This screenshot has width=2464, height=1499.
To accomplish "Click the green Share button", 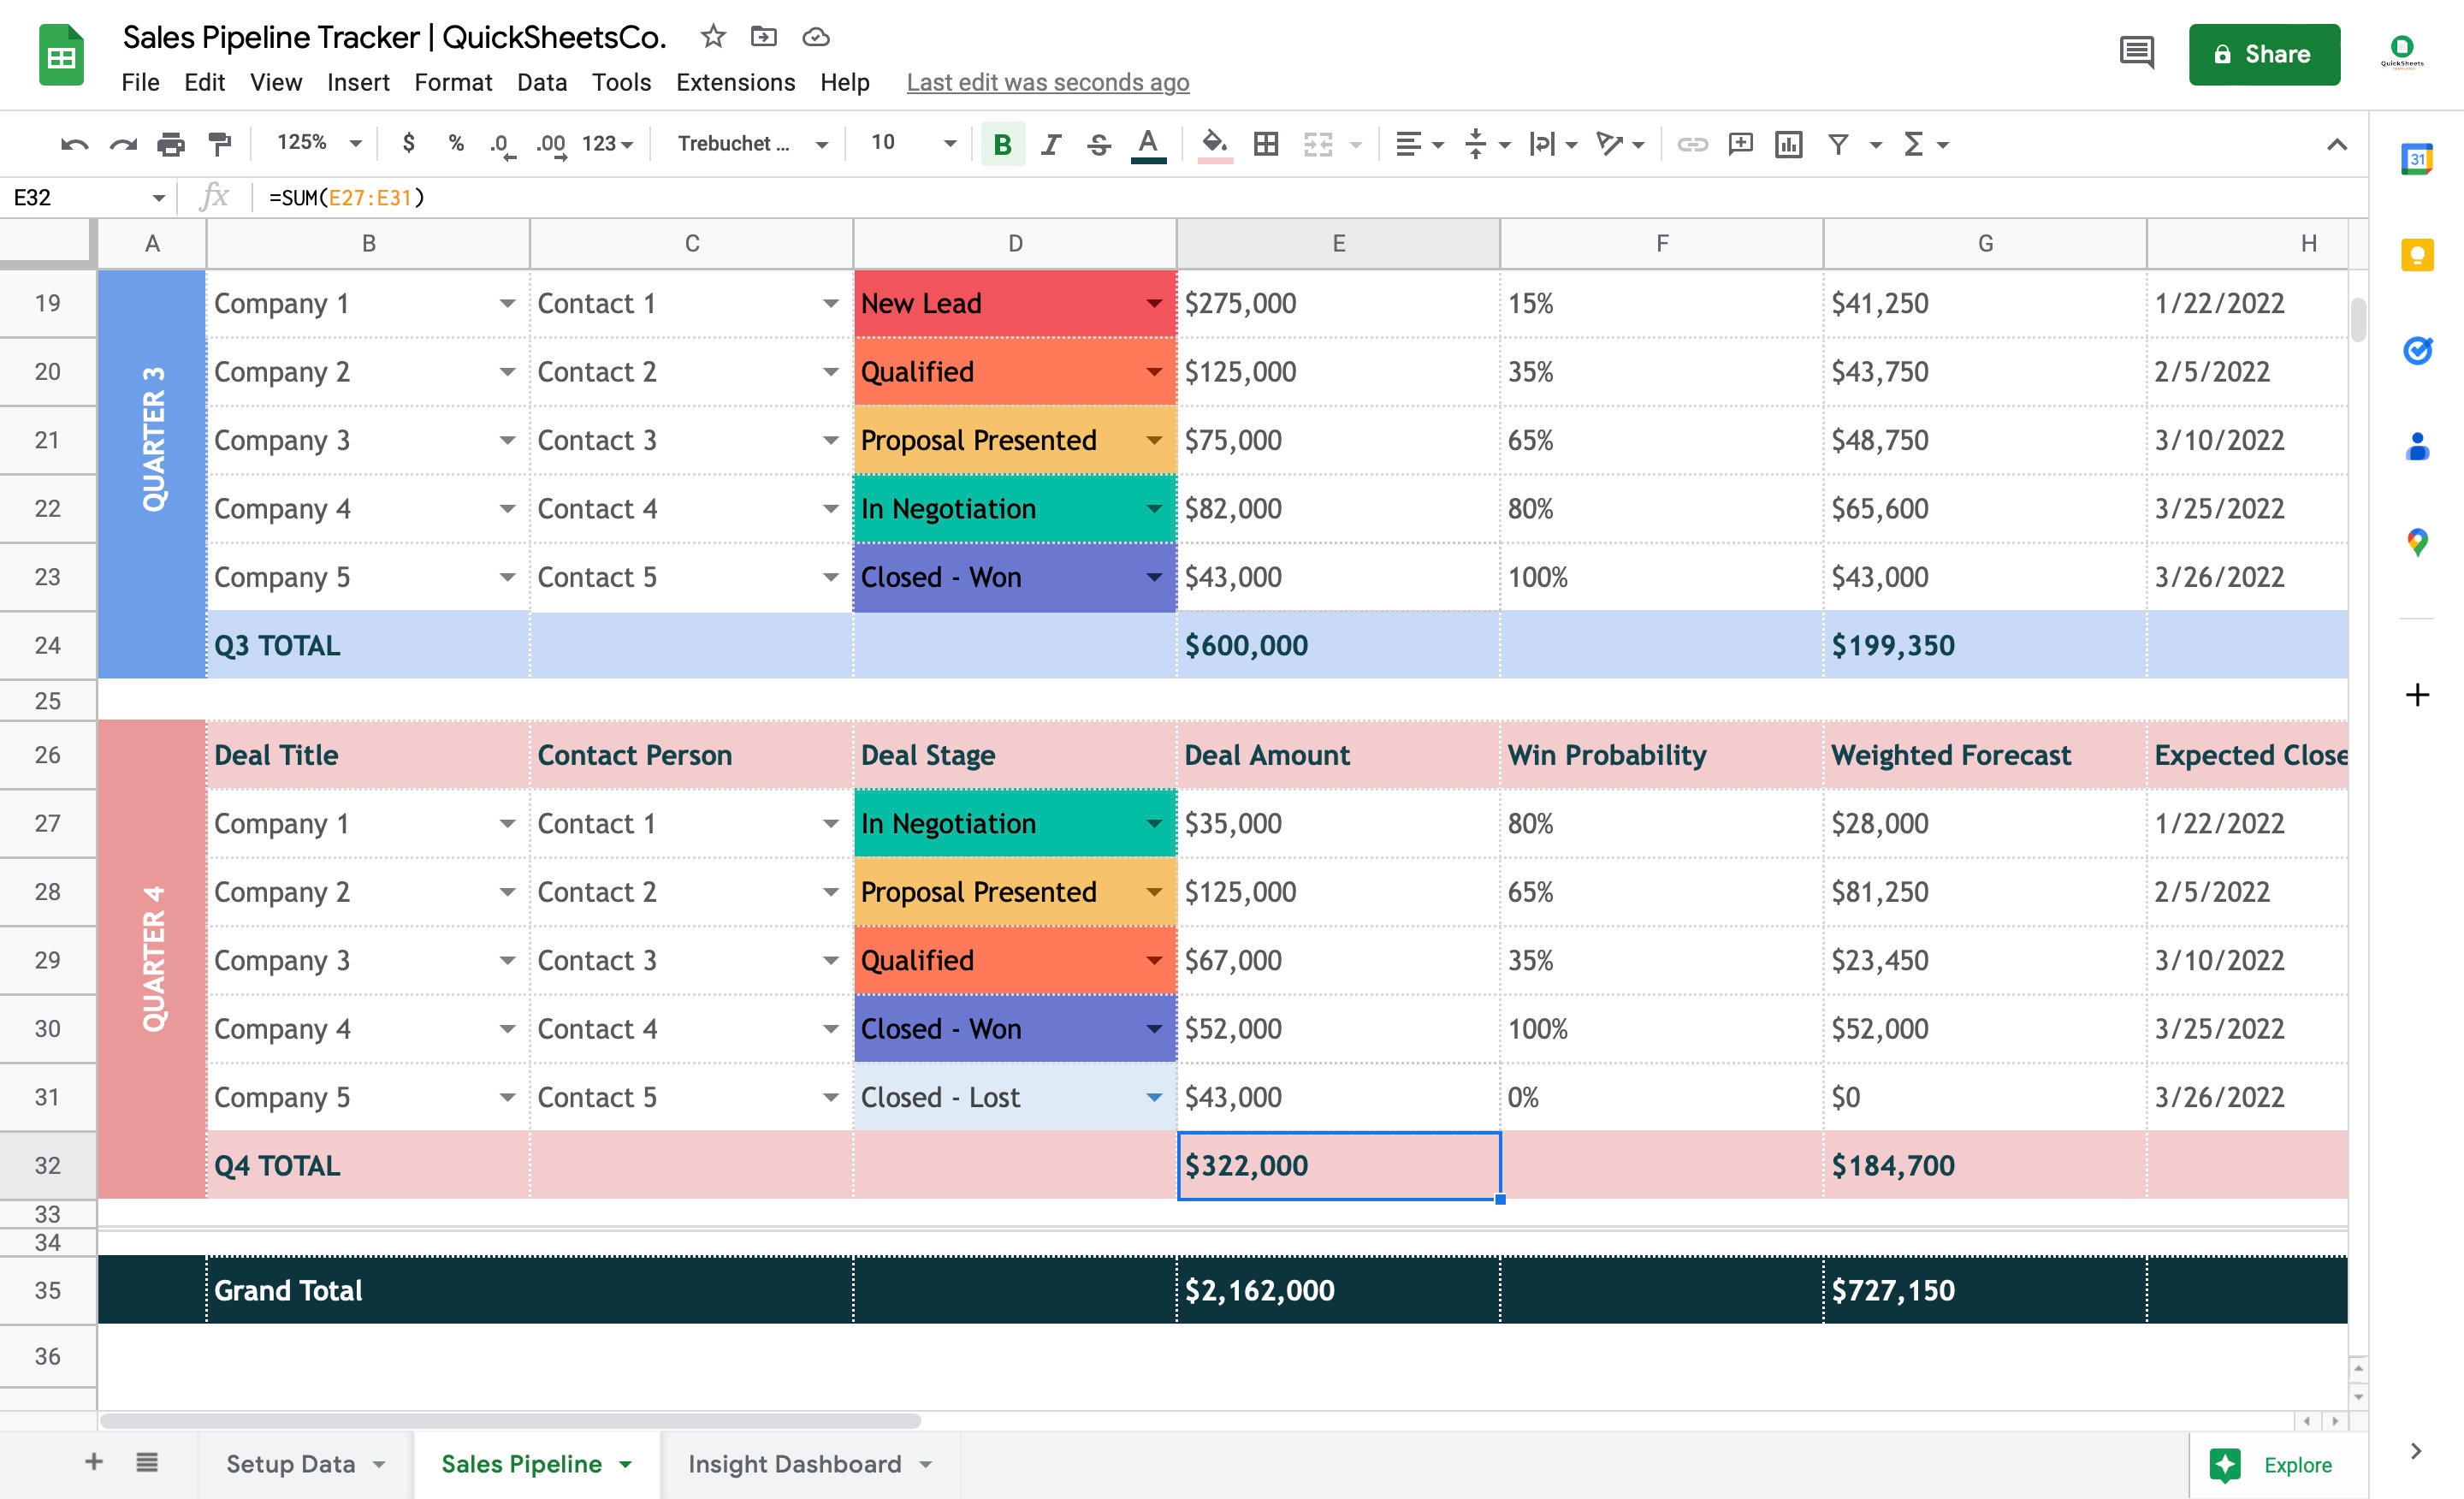I will tap(2264, 54).
